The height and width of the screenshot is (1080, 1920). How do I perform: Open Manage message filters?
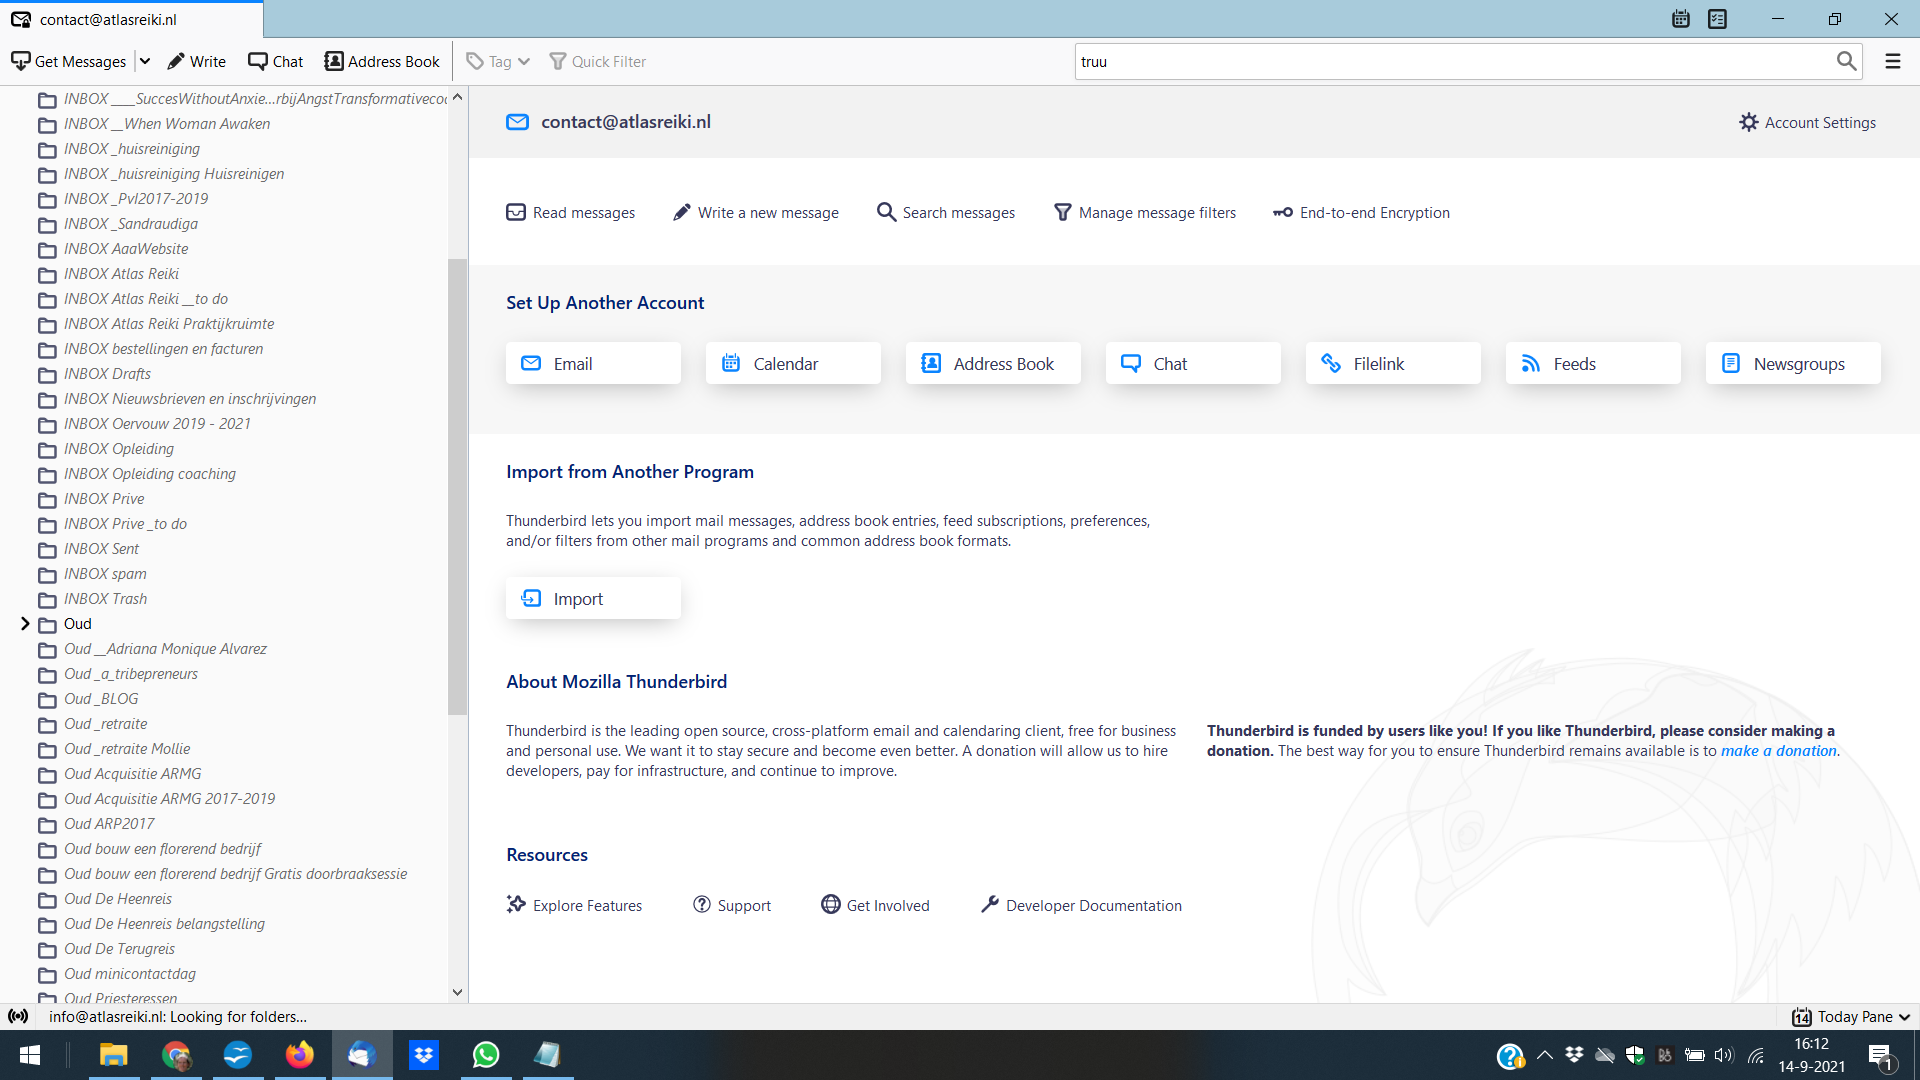(x=1145, y=212)
